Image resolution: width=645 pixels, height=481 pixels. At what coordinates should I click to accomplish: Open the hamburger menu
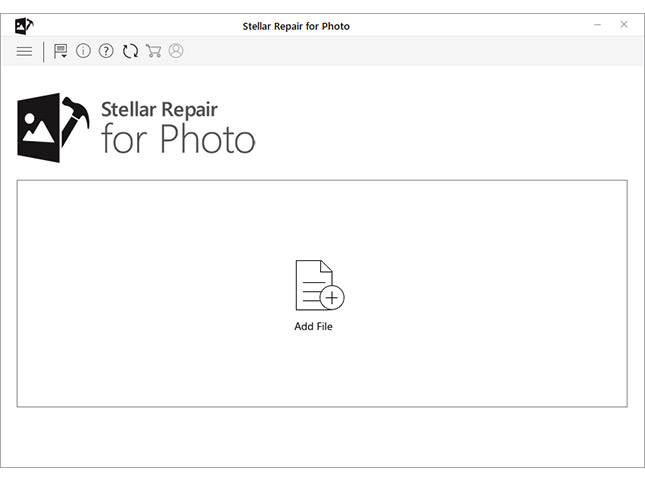click(24, 51)
